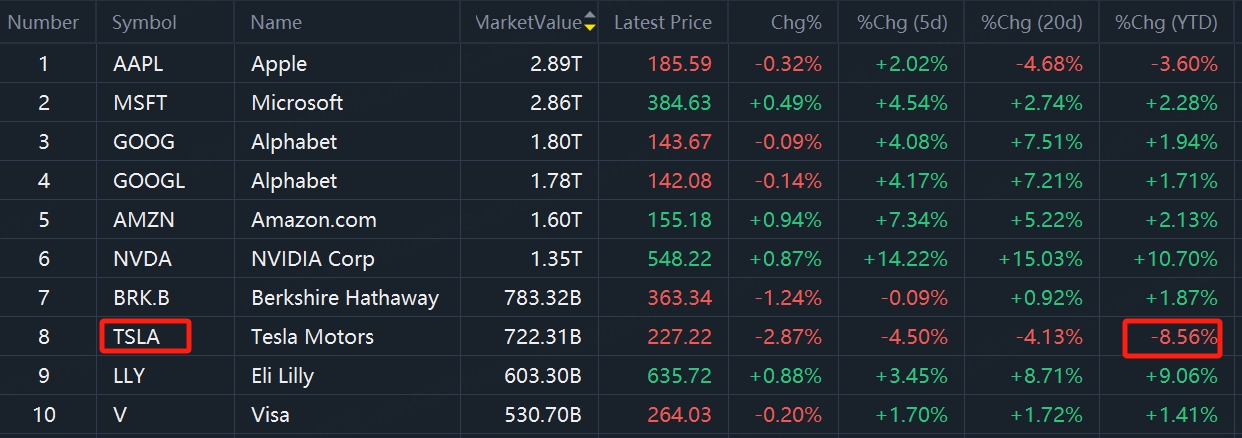The image size is (1242, 438).
Task: Click the 1.80T market value cell
Action: pos(554,142)
